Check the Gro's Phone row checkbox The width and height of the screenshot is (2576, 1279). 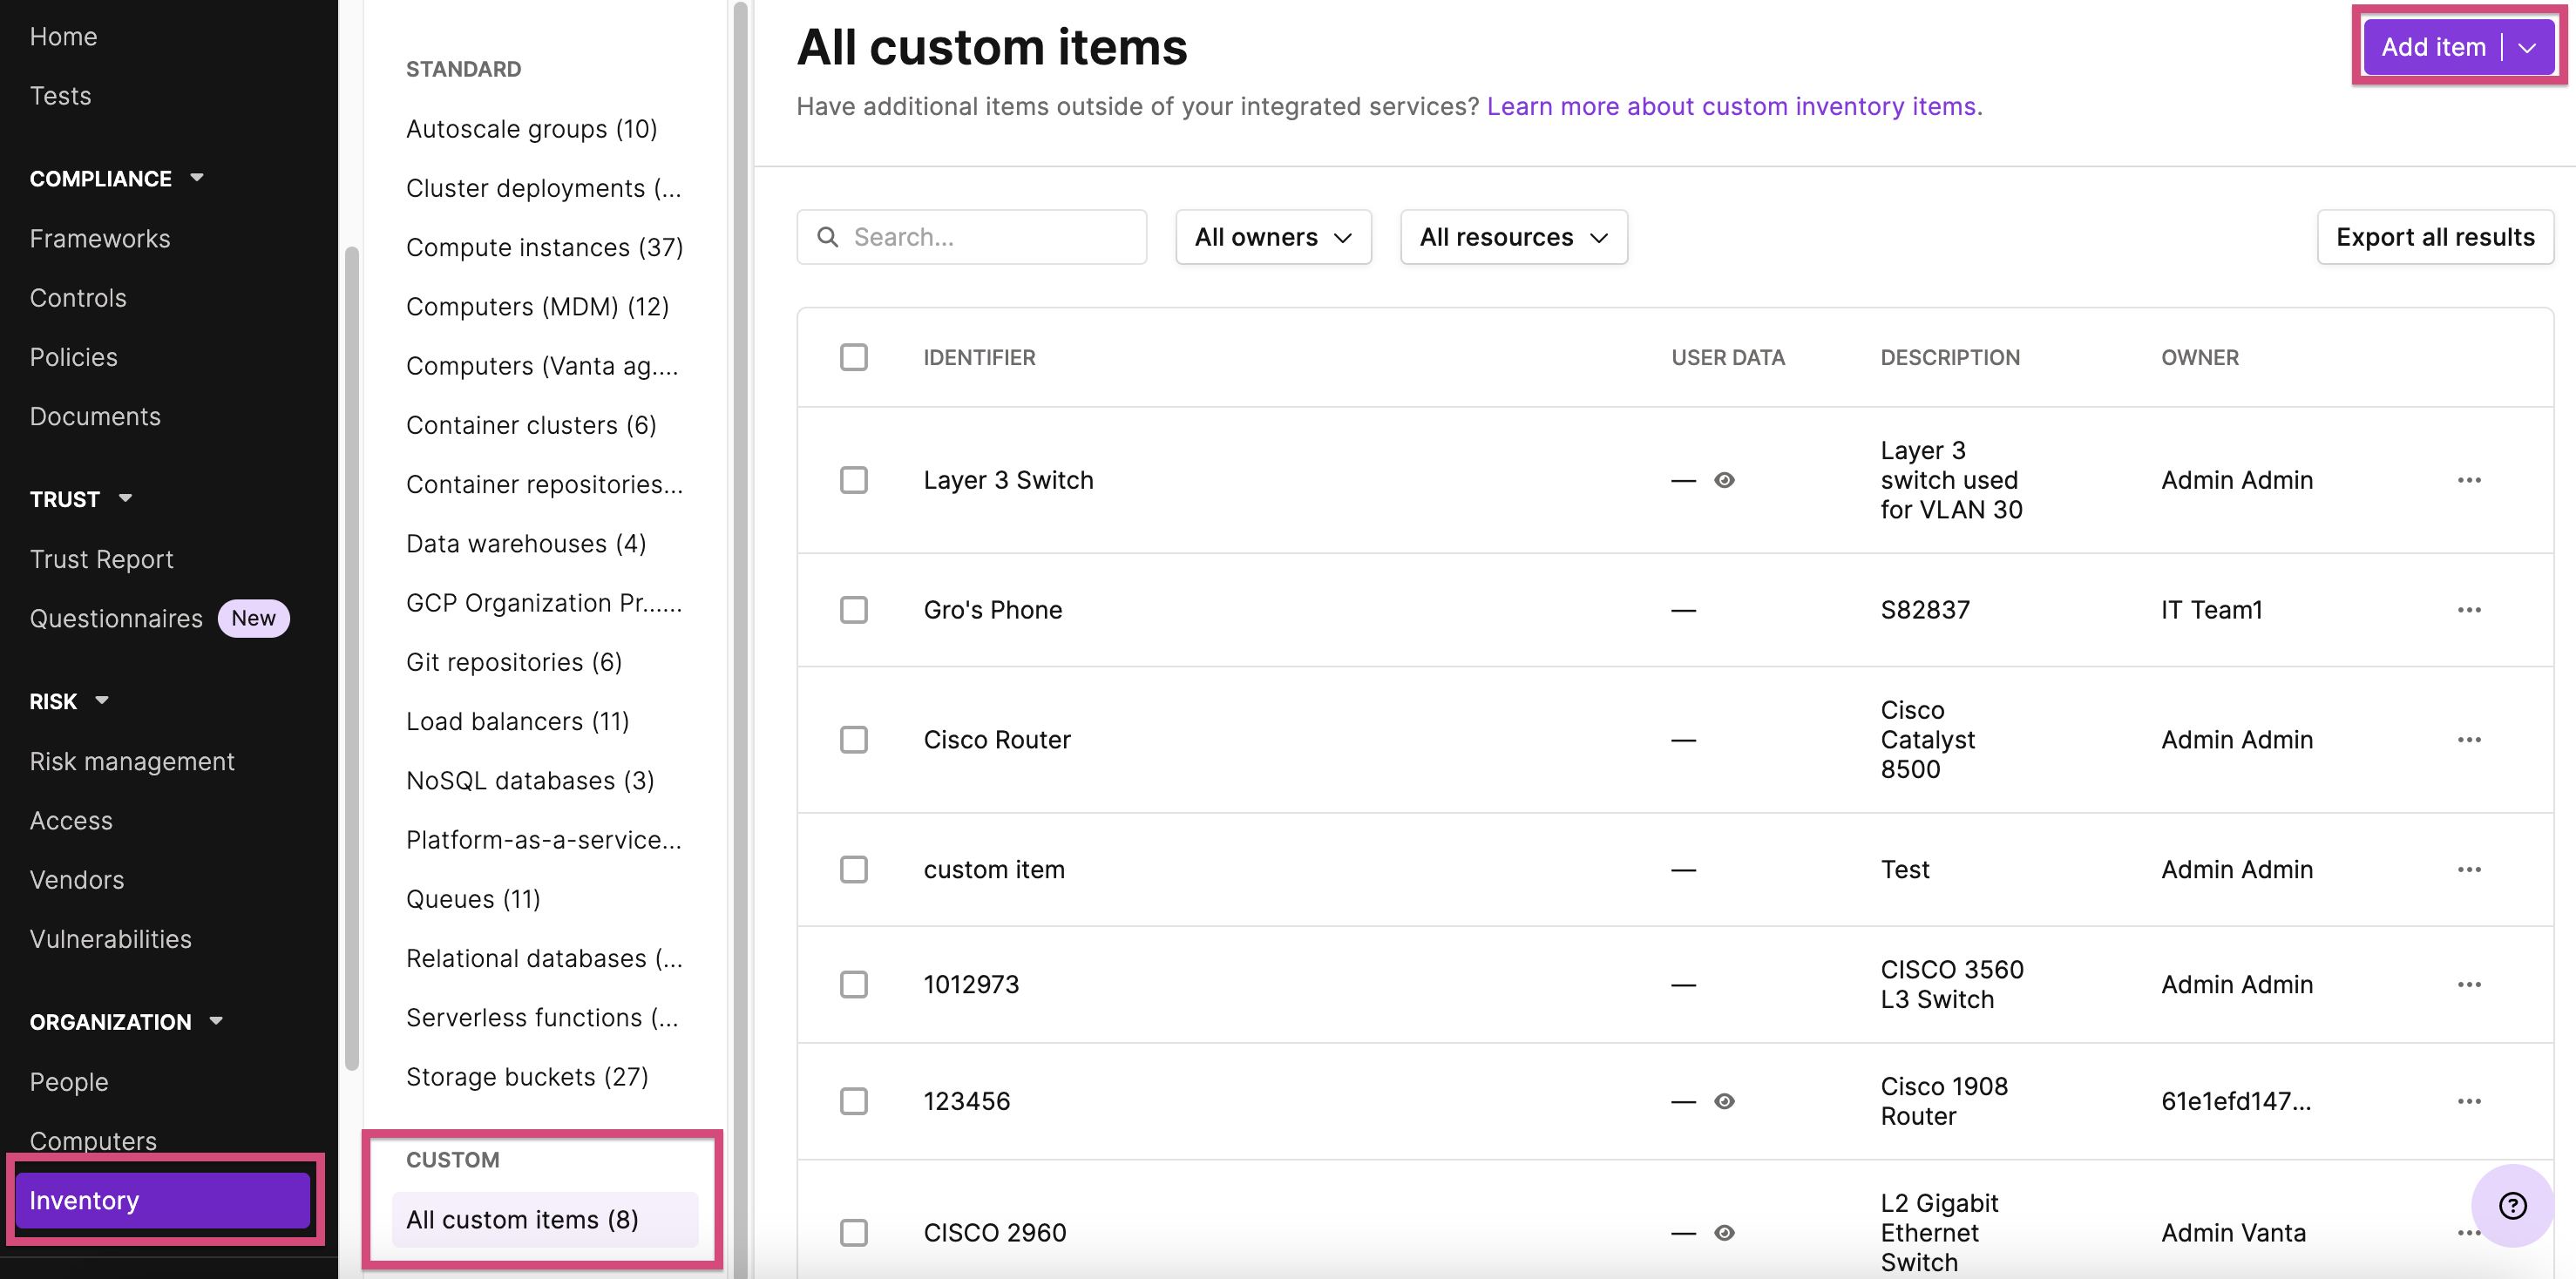click(853, 610)
